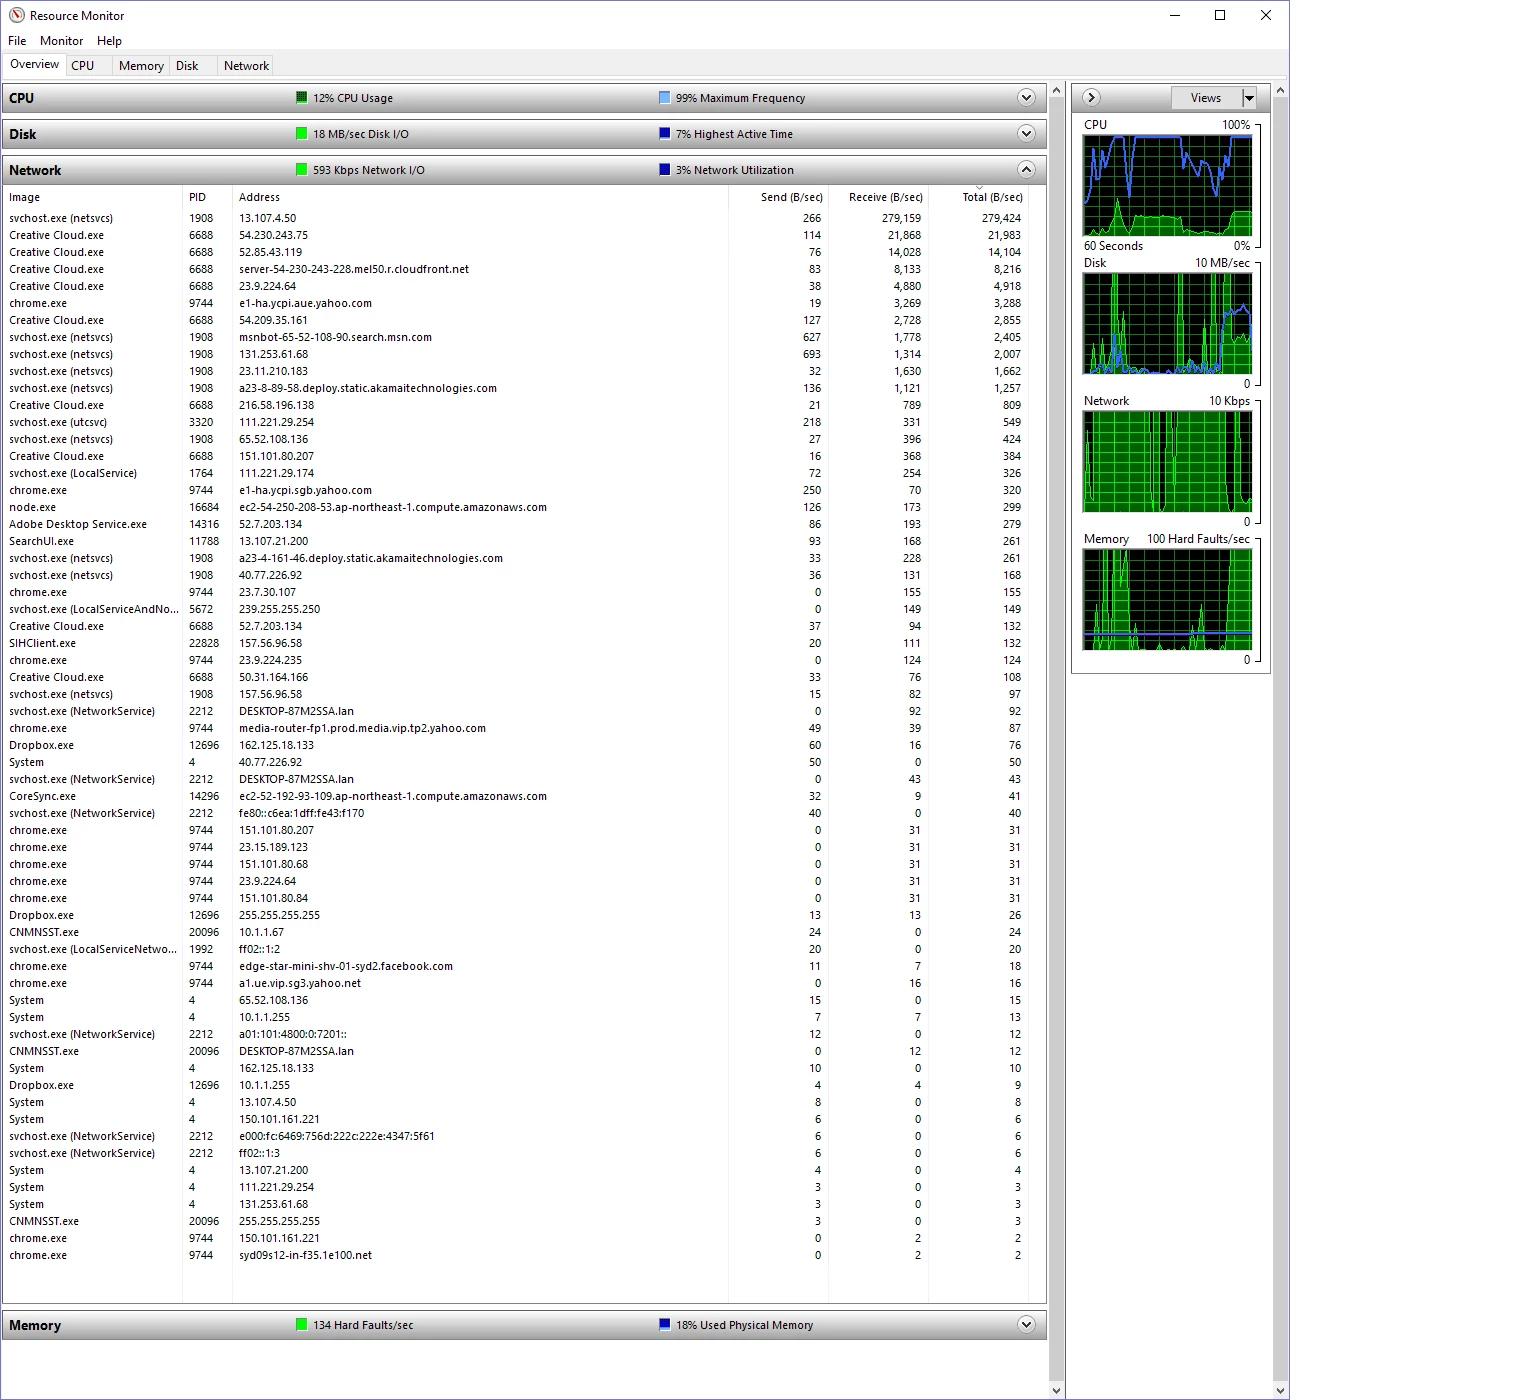Click the Memory hard faults graph
The height and width of the screenshot is (1400, 1536).
(1167, 600)
